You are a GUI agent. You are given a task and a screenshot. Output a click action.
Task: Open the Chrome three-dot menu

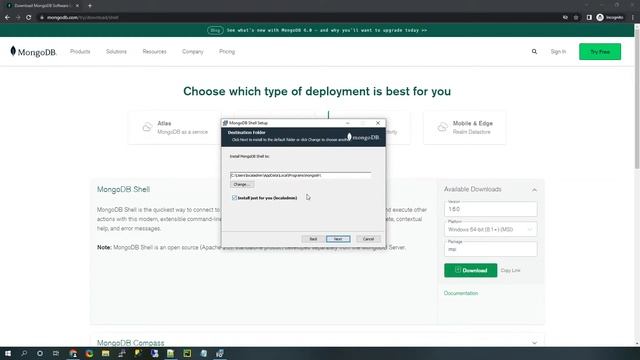633,18
